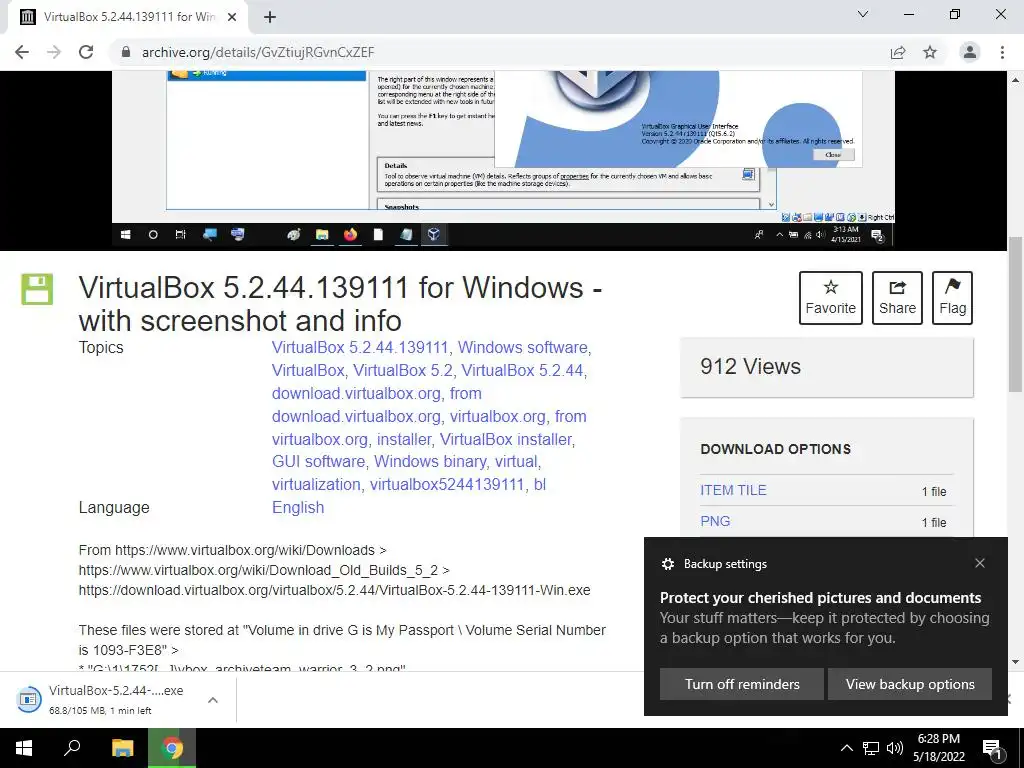Open the virtualbox5244139111 topic link
The height and width of the screenshot is (768, 1024).
447,485
